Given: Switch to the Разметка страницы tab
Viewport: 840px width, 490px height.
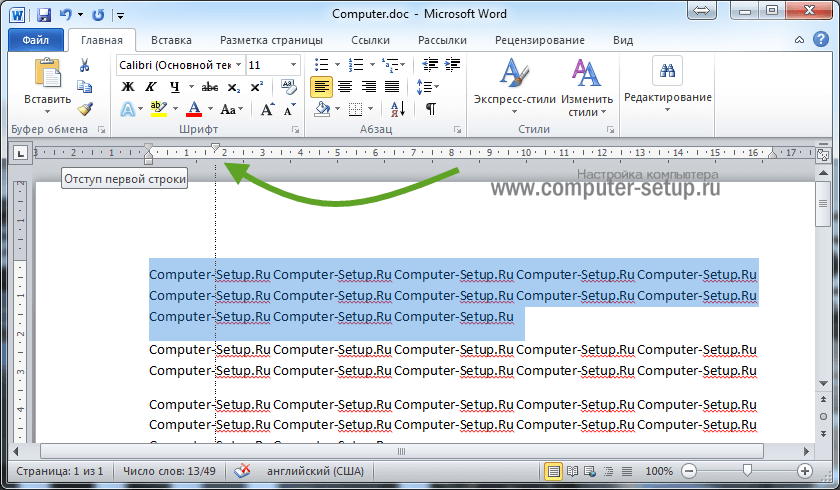Looking at the screenshot, I should point(271,41).
